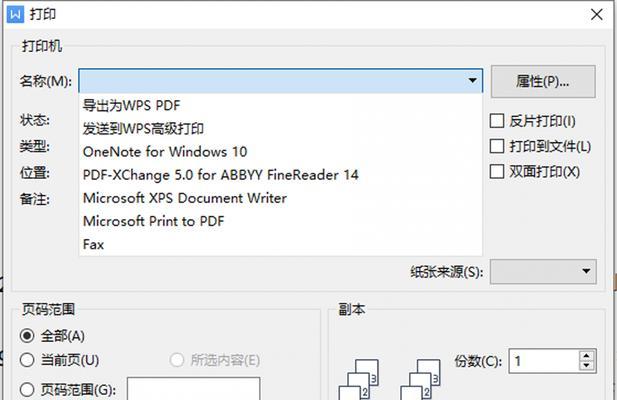Choose OneNote for Windows 10 printer
This screenshot has width=617, height=400.
(x=280, y=152)
